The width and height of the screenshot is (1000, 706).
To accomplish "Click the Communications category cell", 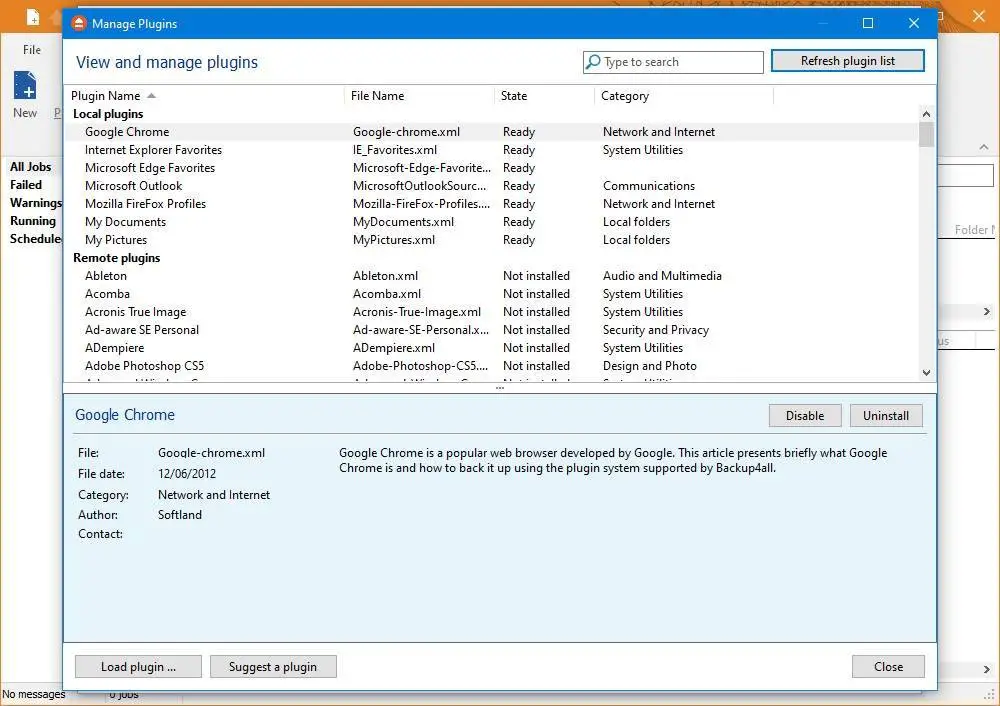I will (x=649, y=186).
